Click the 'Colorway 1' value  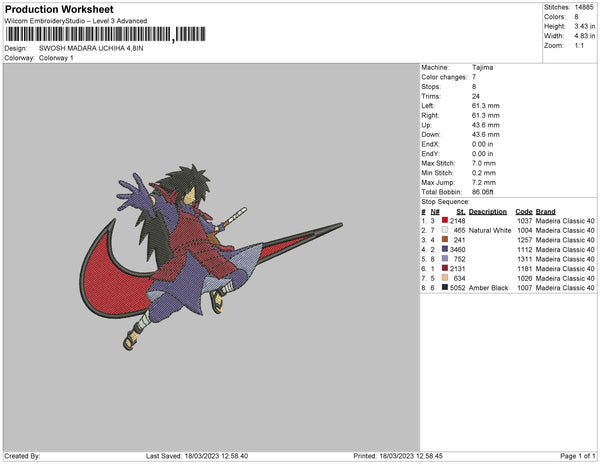click(x=56, y=58)
